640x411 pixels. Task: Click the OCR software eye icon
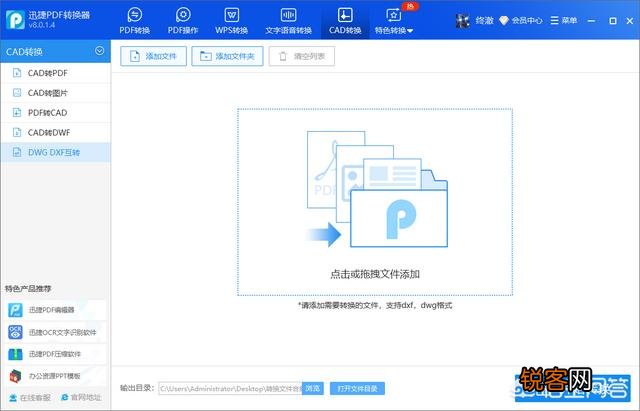click(x=16, y=332)
